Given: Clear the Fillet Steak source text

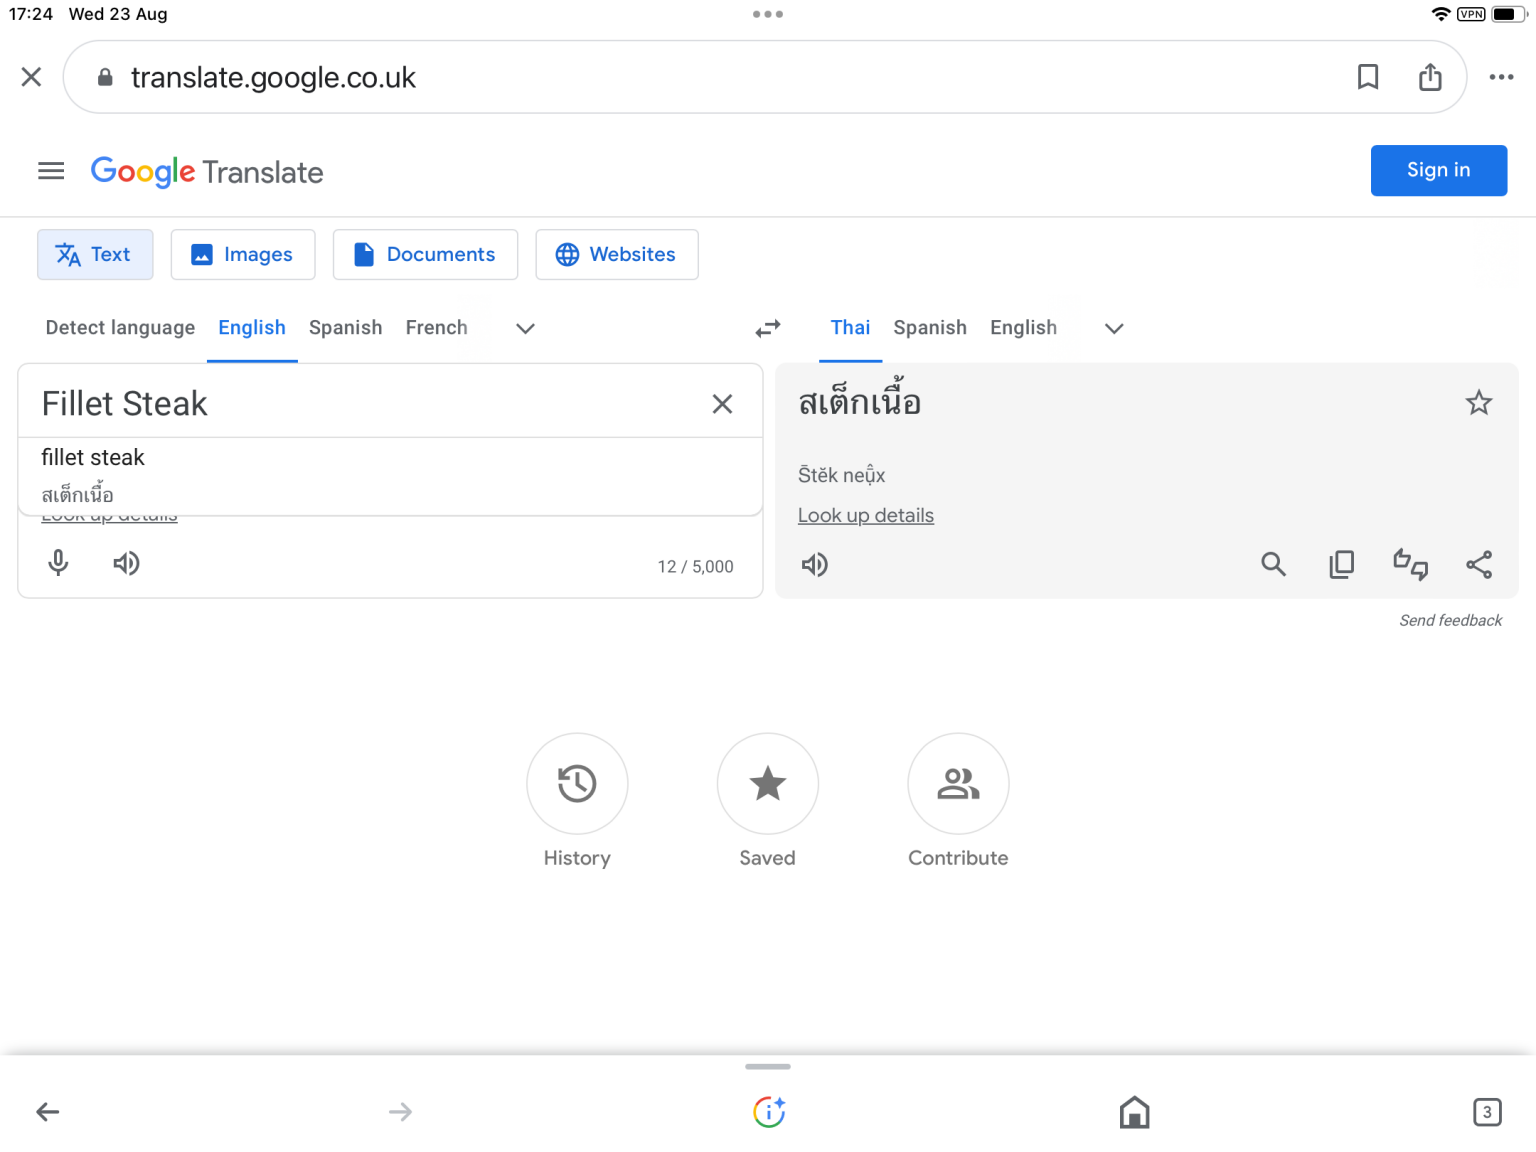Looking at the screenshot, I should click(722, 404).
